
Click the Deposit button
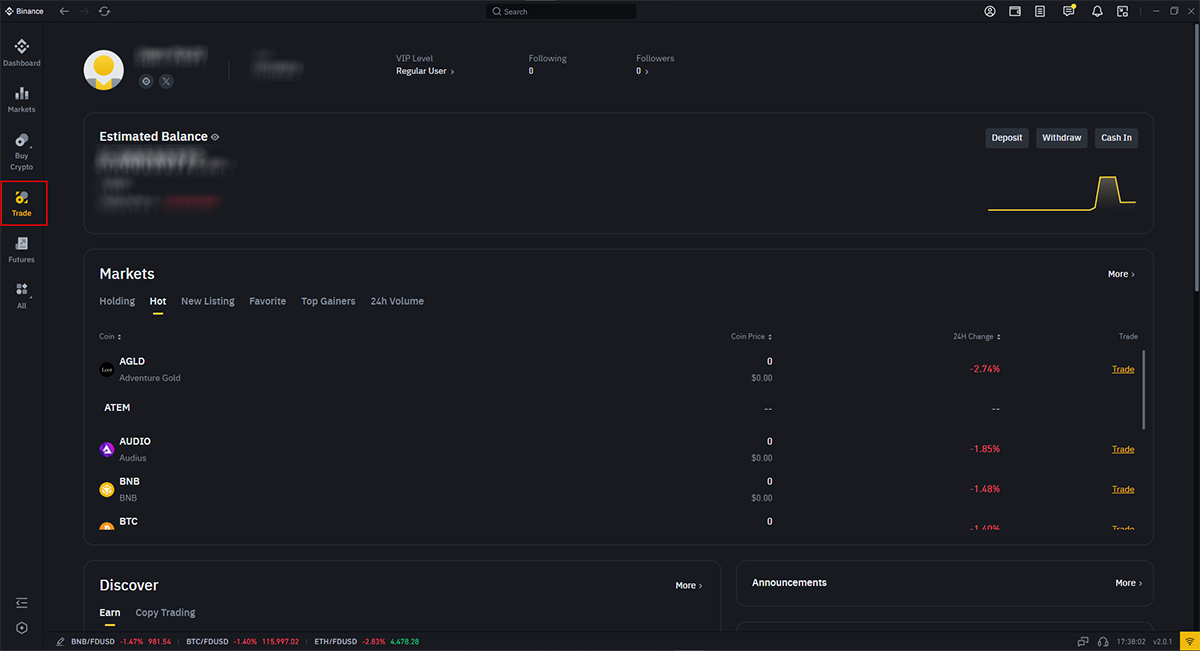[x=1007, y=138]
